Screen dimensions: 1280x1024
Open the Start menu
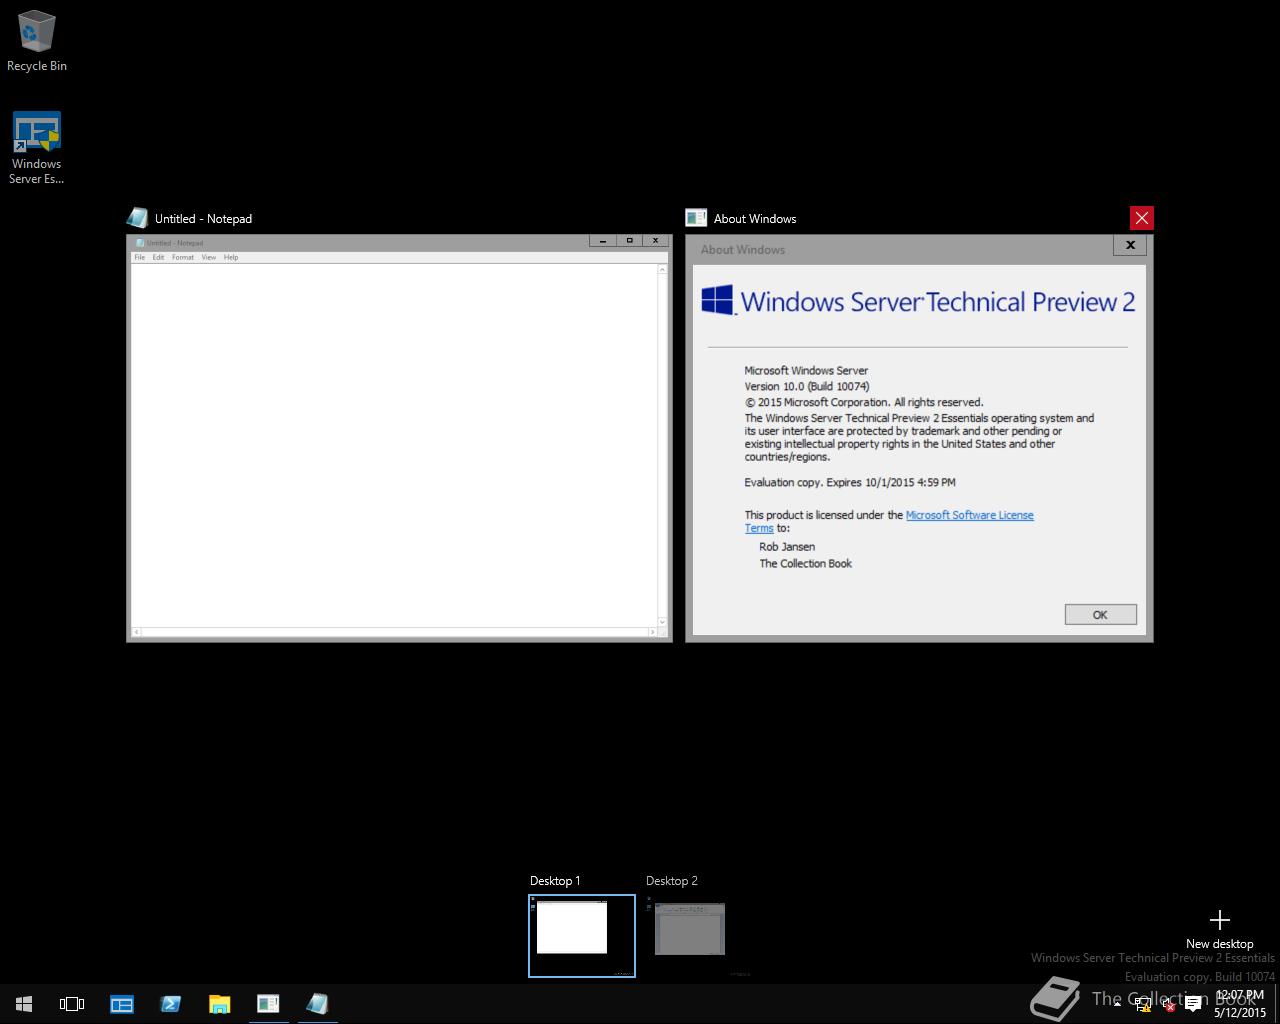click(24, 1004)
